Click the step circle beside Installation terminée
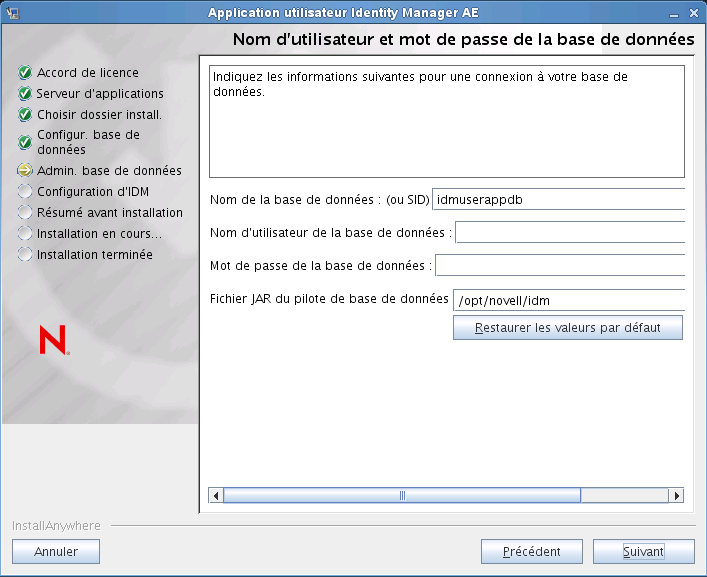Viewport: 707px width, 577px height. 25,254
